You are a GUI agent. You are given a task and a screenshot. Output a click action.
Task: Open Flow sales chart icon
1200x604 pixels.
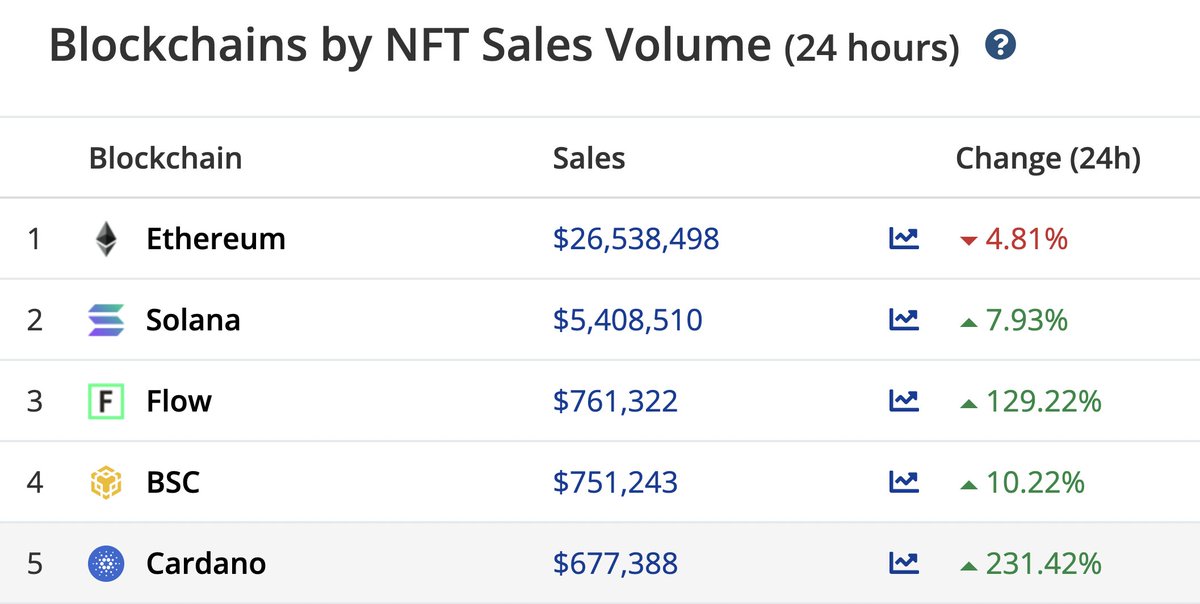903,401
